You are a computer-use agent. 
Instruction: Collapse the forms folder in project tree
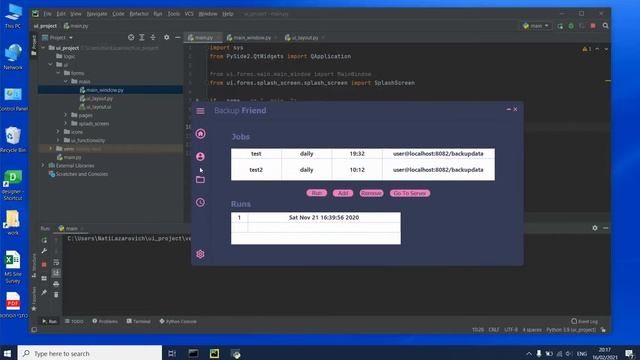pos(58,73)
